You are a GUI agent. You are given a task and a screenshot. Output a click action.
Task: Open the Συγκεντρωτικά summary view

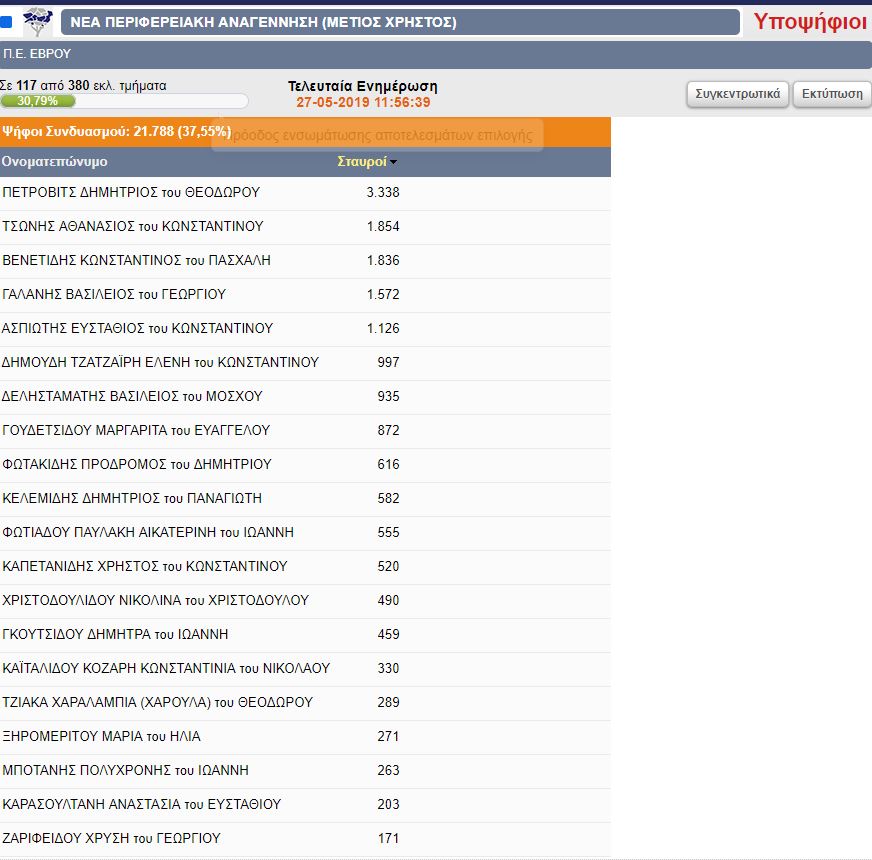point(738,94)
